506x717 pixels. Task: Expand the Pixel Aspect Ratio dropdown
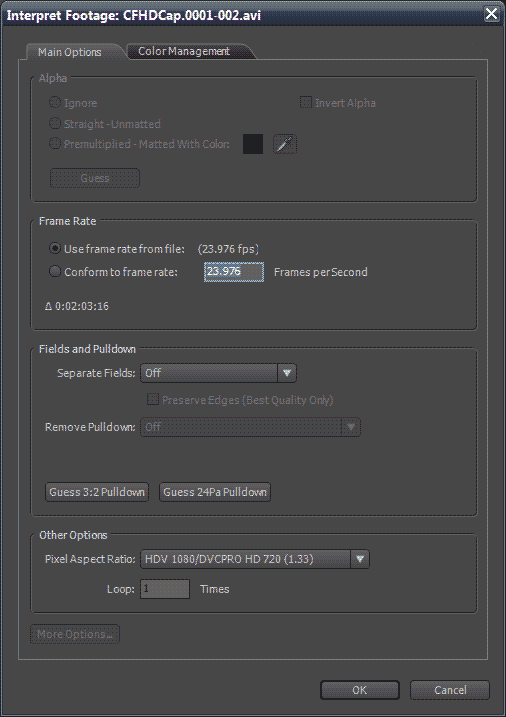point(255,559)
